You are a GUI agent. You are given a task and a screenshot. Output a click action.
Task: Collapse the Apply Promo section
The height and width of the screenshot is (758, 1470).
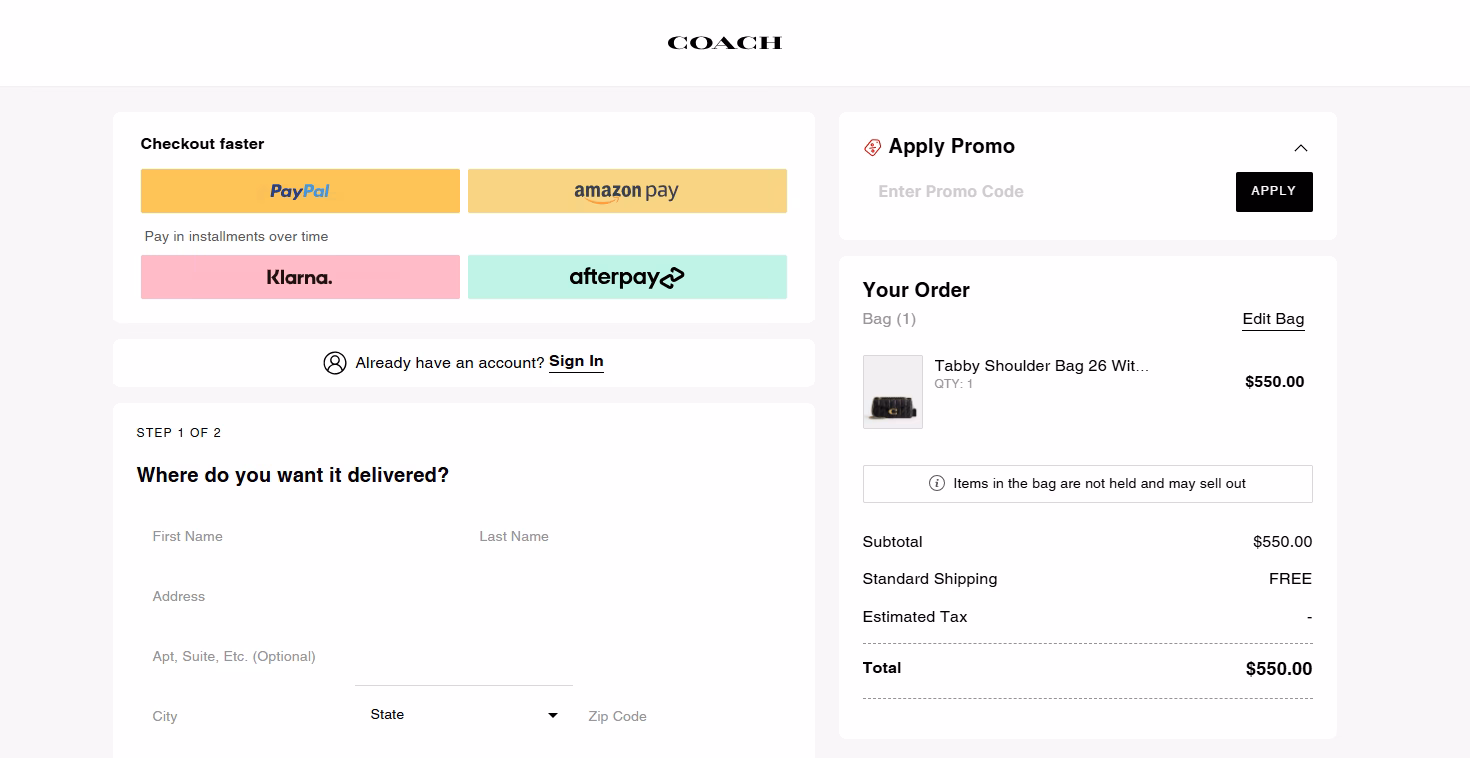[1301, 147]
